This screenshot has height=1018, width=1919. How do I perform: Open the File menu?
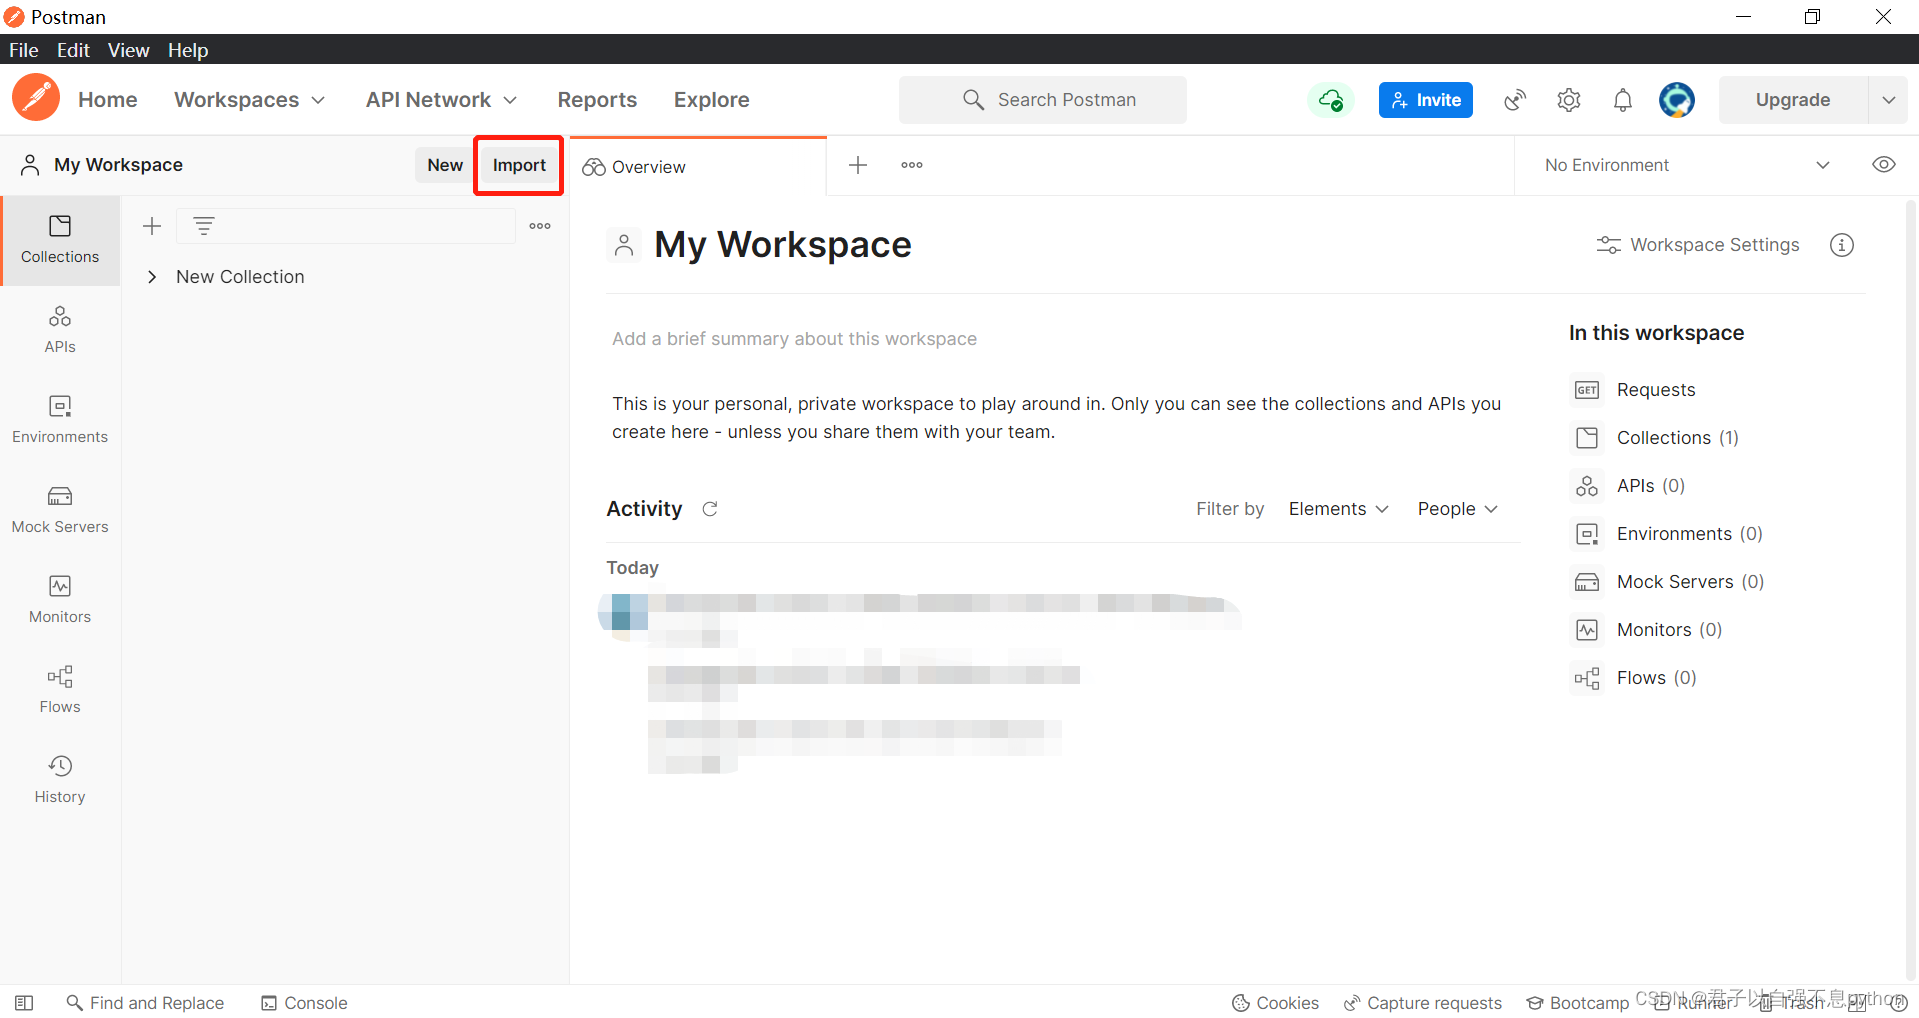[23, 50]
